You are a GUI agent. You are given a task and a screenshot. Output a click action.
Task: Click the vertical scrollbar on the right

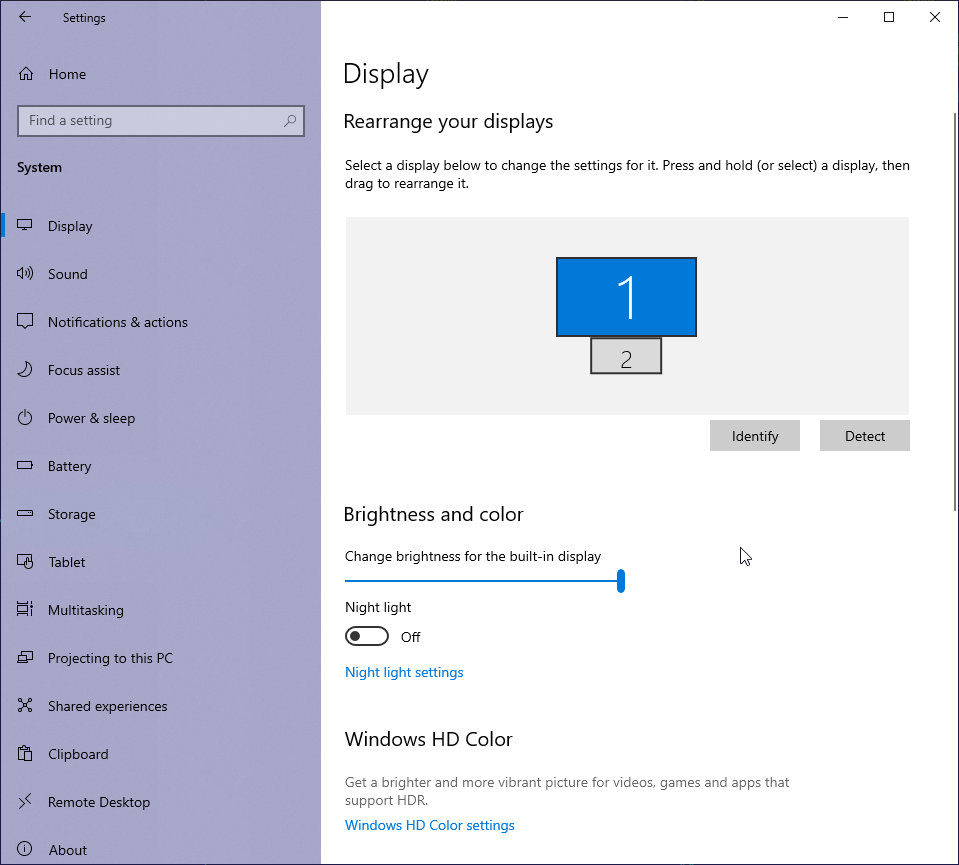pyautogui.click(x=955, y=312)
